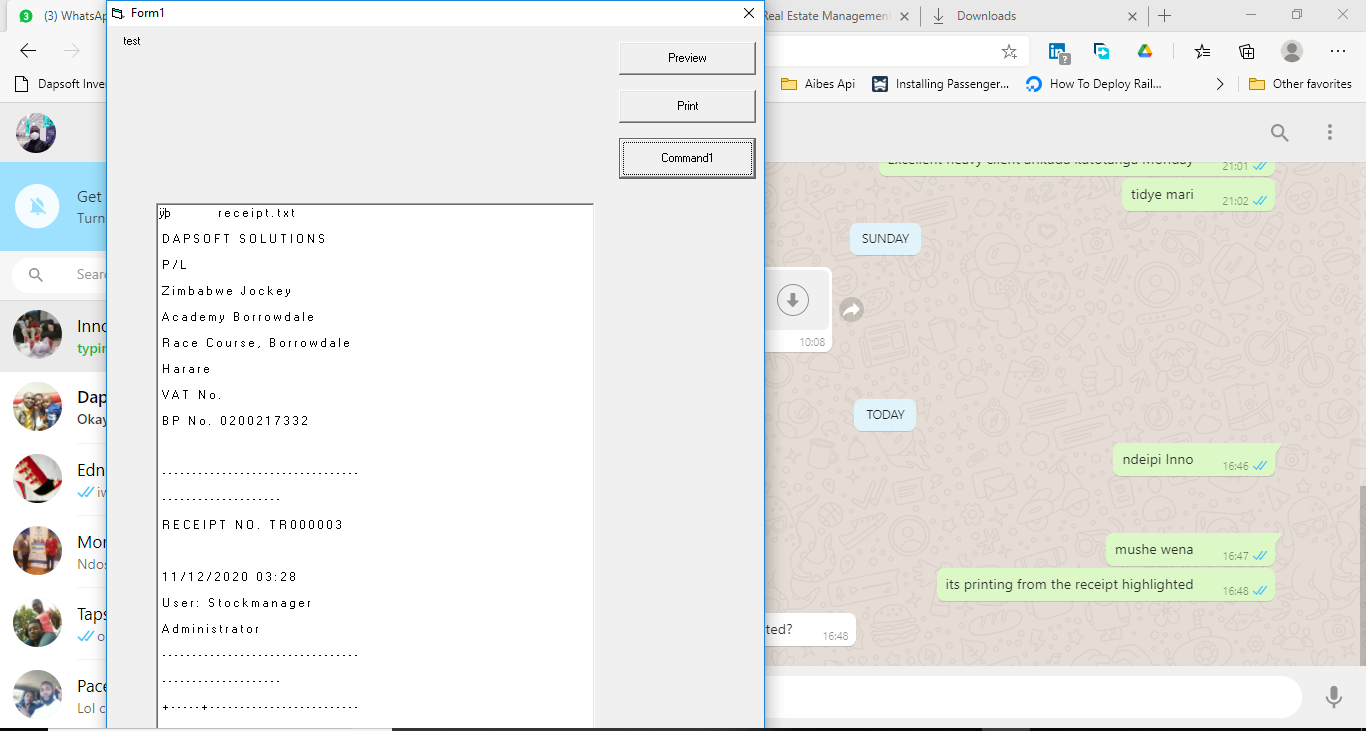Open my WhatsApp profile picture

36,133
